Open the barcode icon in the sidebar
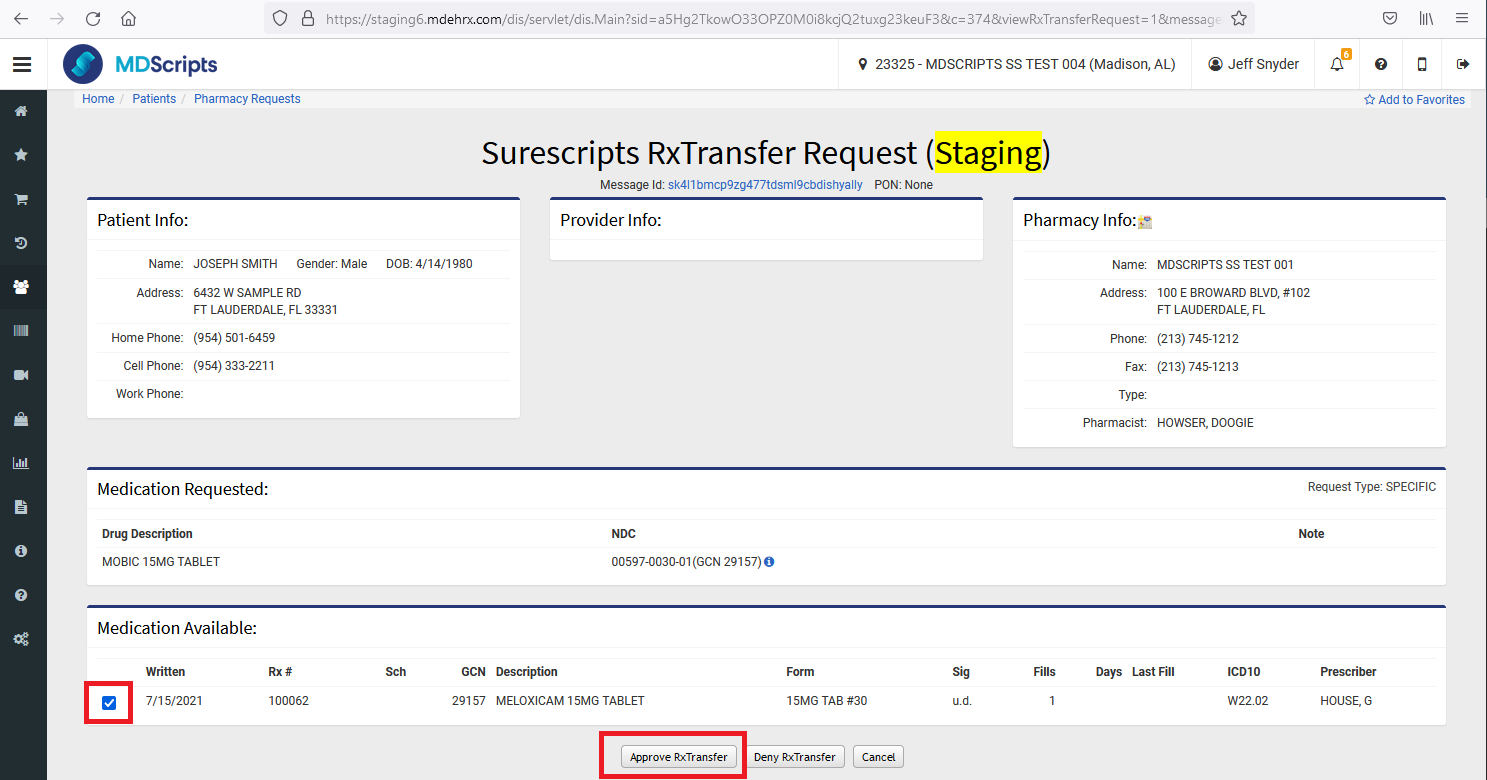Image resolution: width=1487 pixels, height=780 pixels. click(x=21, y=331)
